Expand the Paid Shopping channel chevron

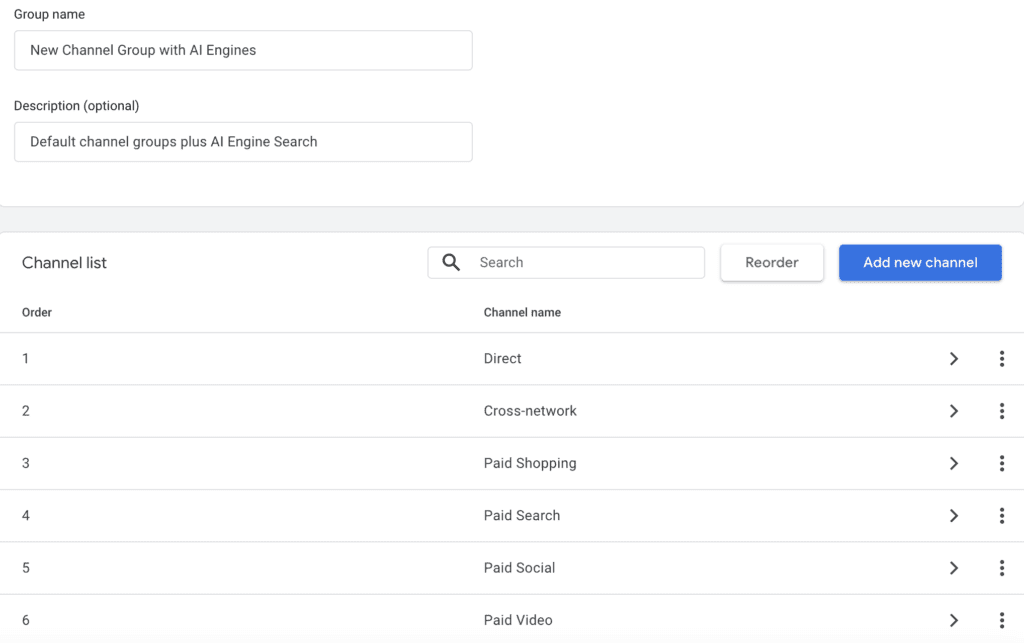954,463
